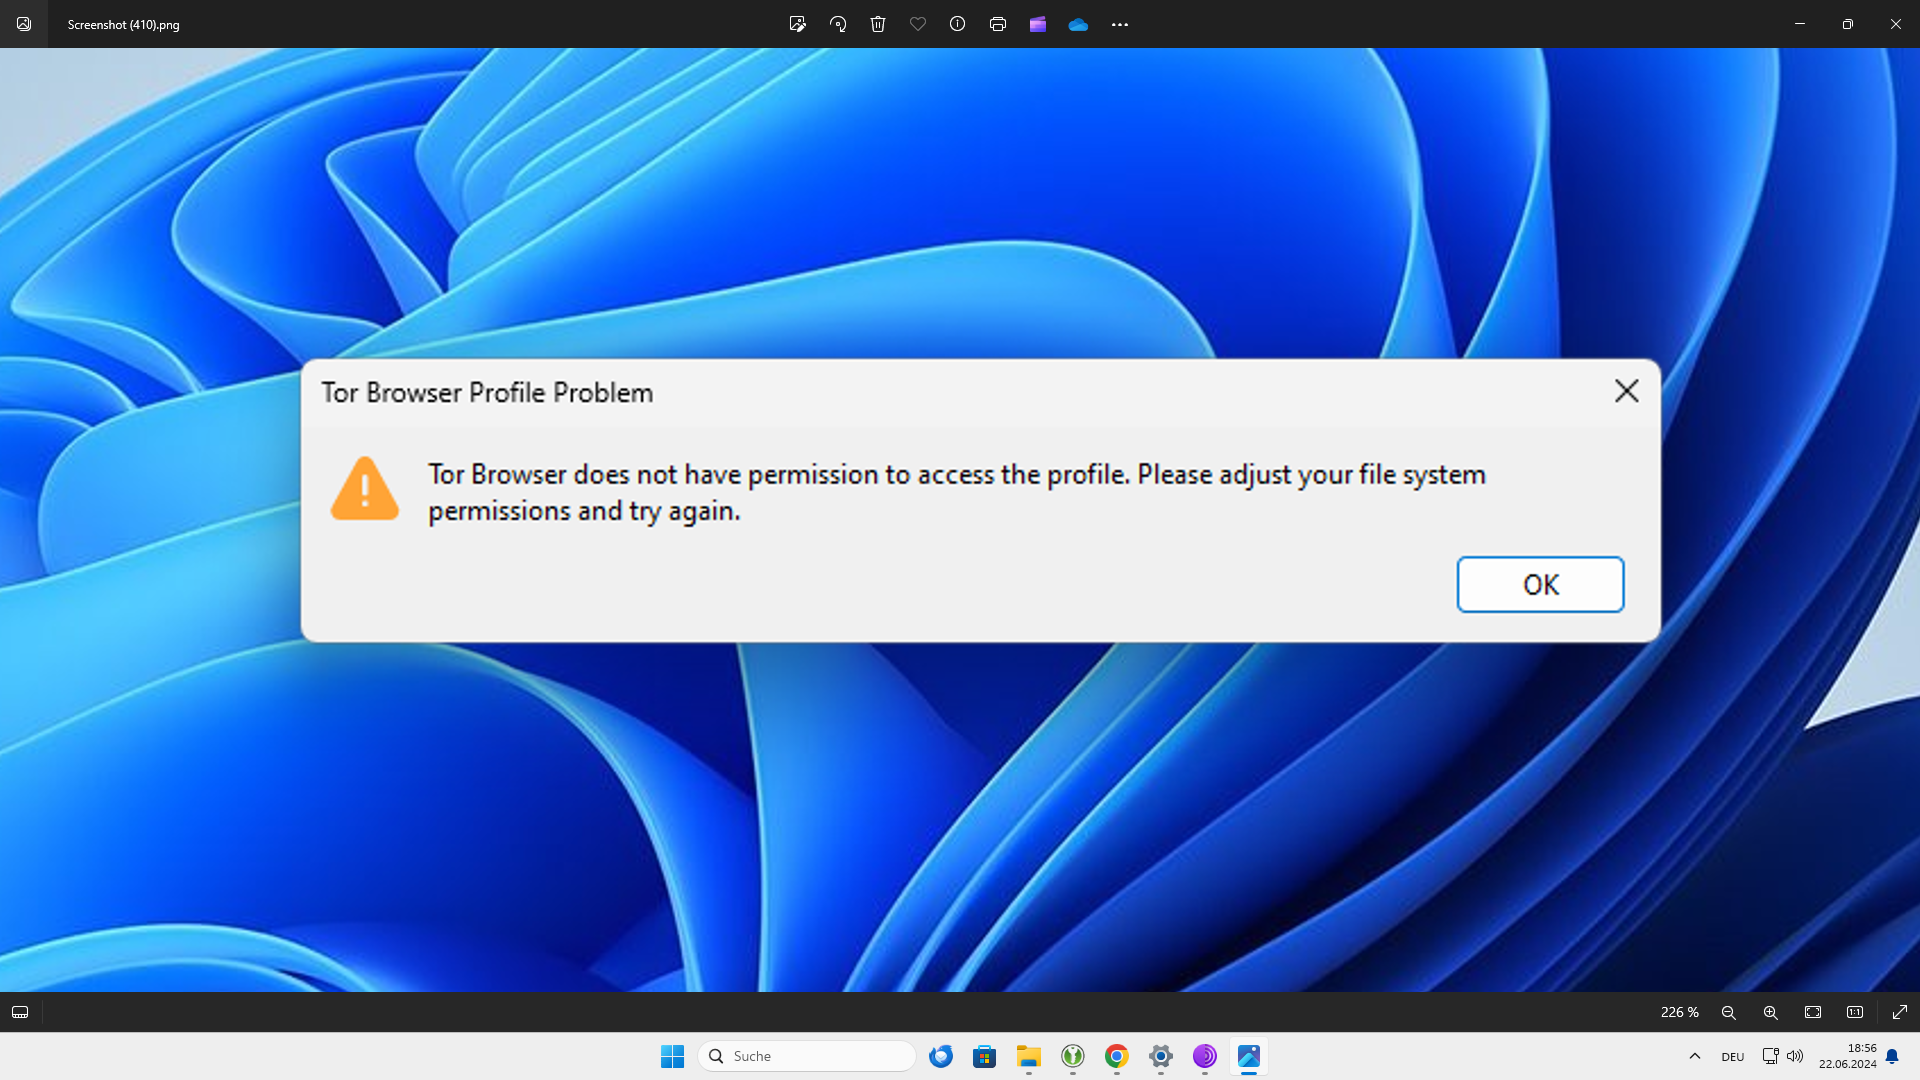The height and width of the screenshot is (1080, 1920).
Task: Click the 226 % zoom level
Action: click(x=1679, y=1012)
